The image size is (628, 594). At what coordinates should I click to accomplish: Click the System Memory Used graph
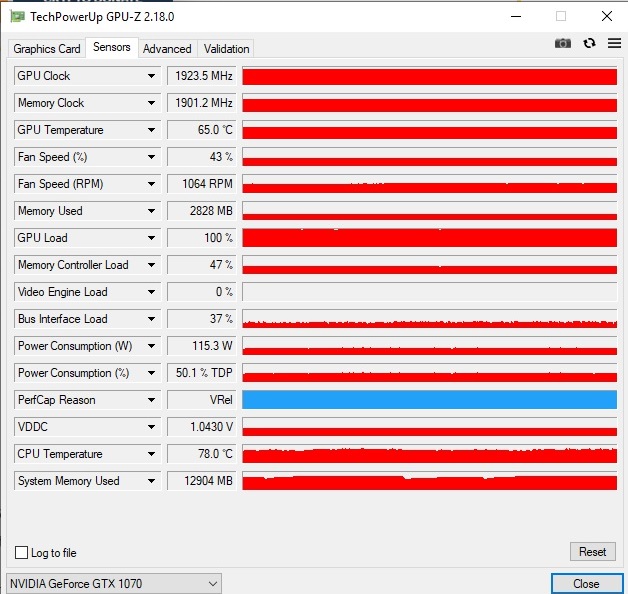[429, 481]
